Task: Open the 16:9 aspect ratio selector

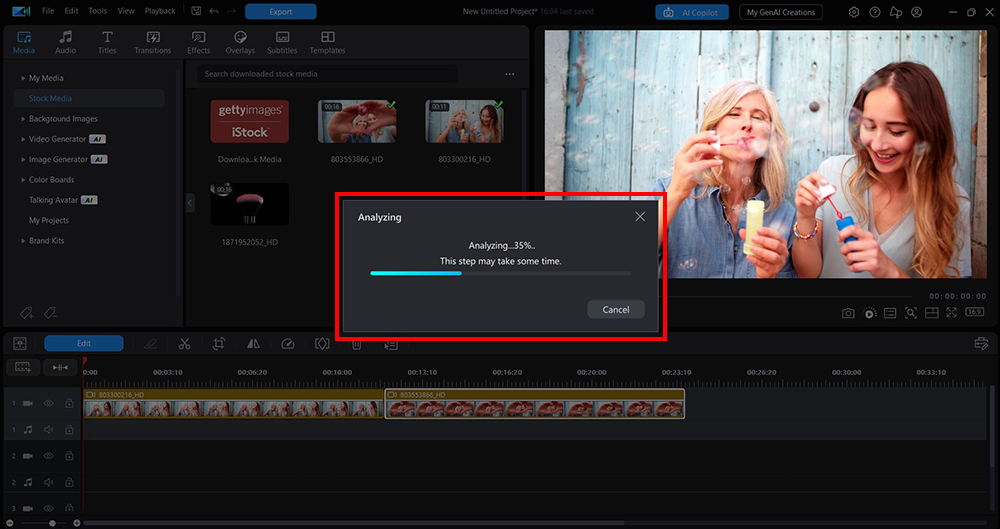Action: pyautogui.click(x=974, y=312)
